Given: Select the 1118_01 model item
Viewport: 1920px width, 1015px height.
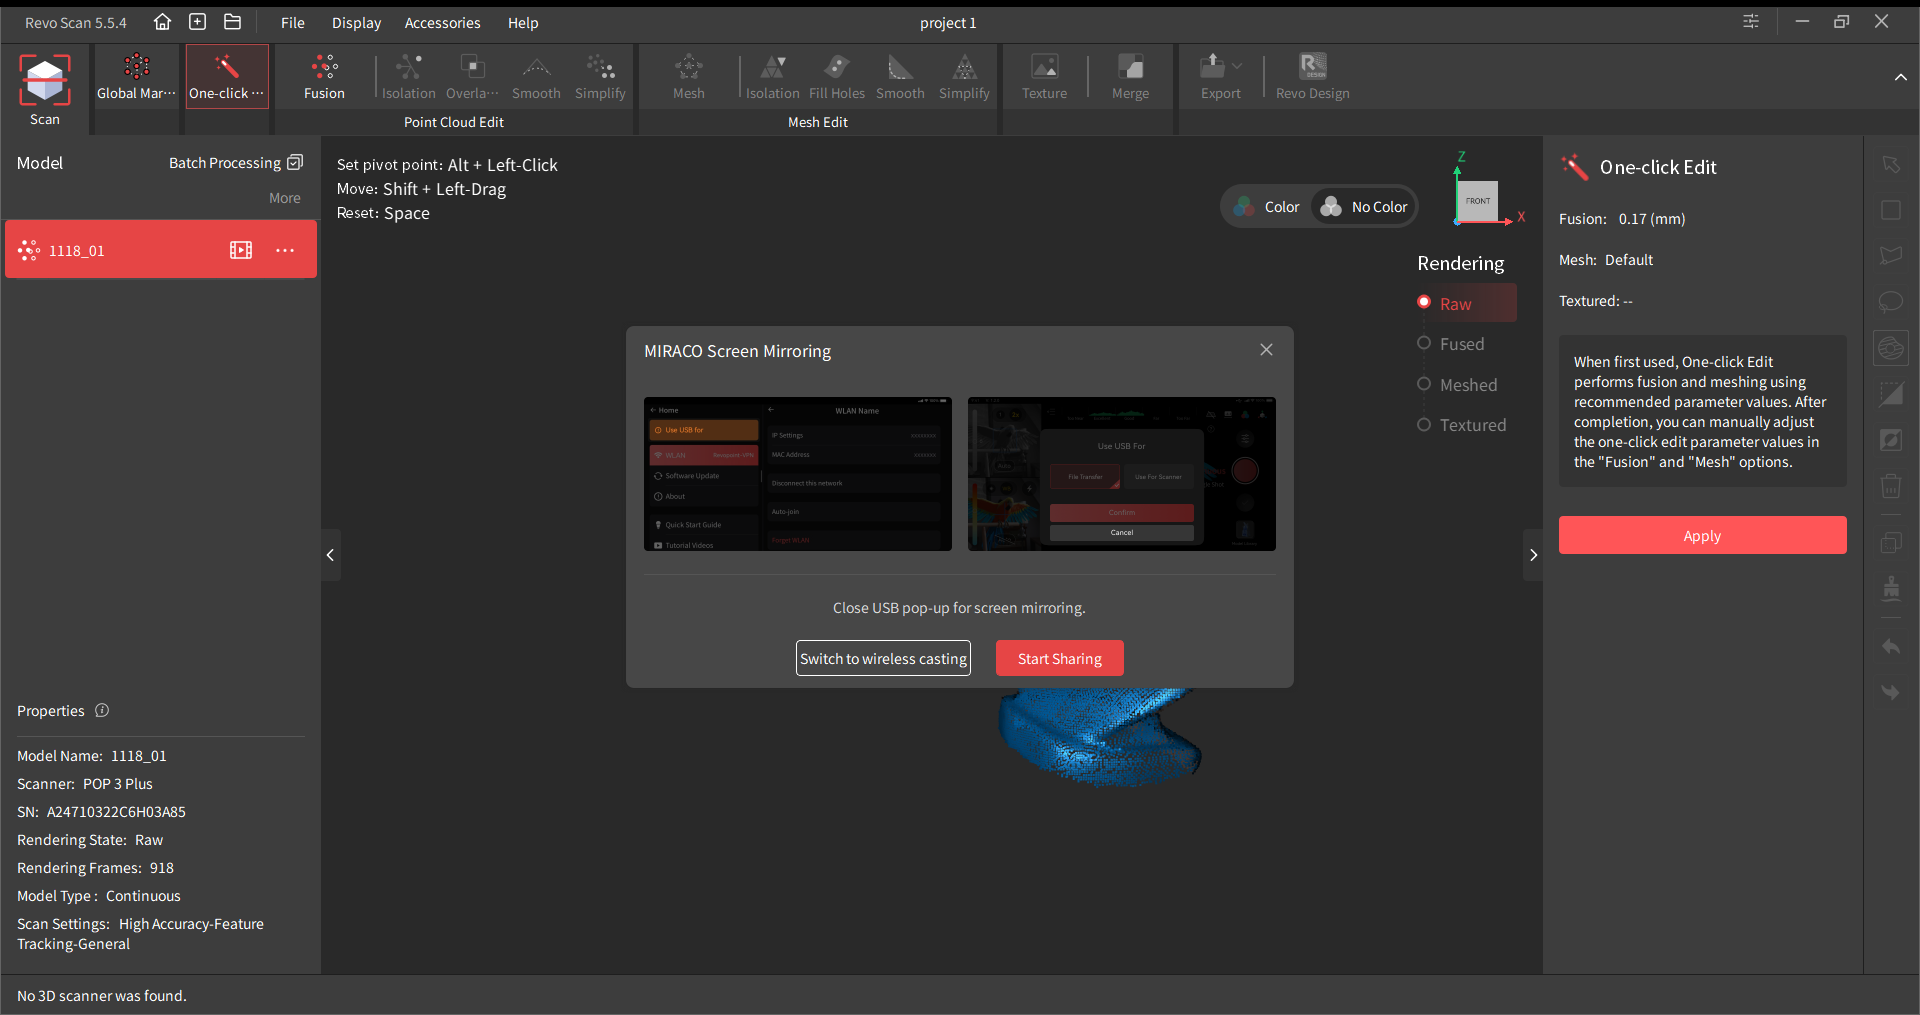Looking at the screenshot, I should click(x=161, y=249).
